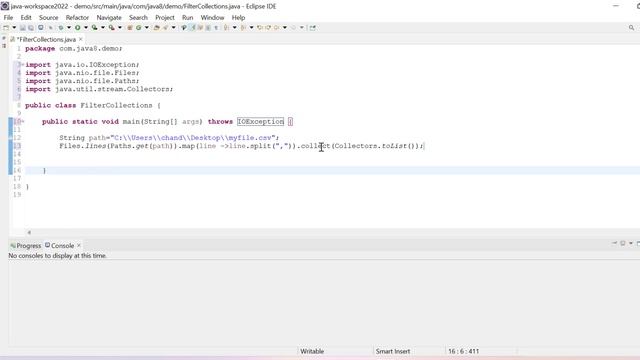Expand the Run configurations dropdown
The image size is (640, 360).
[x=86, y=28]
